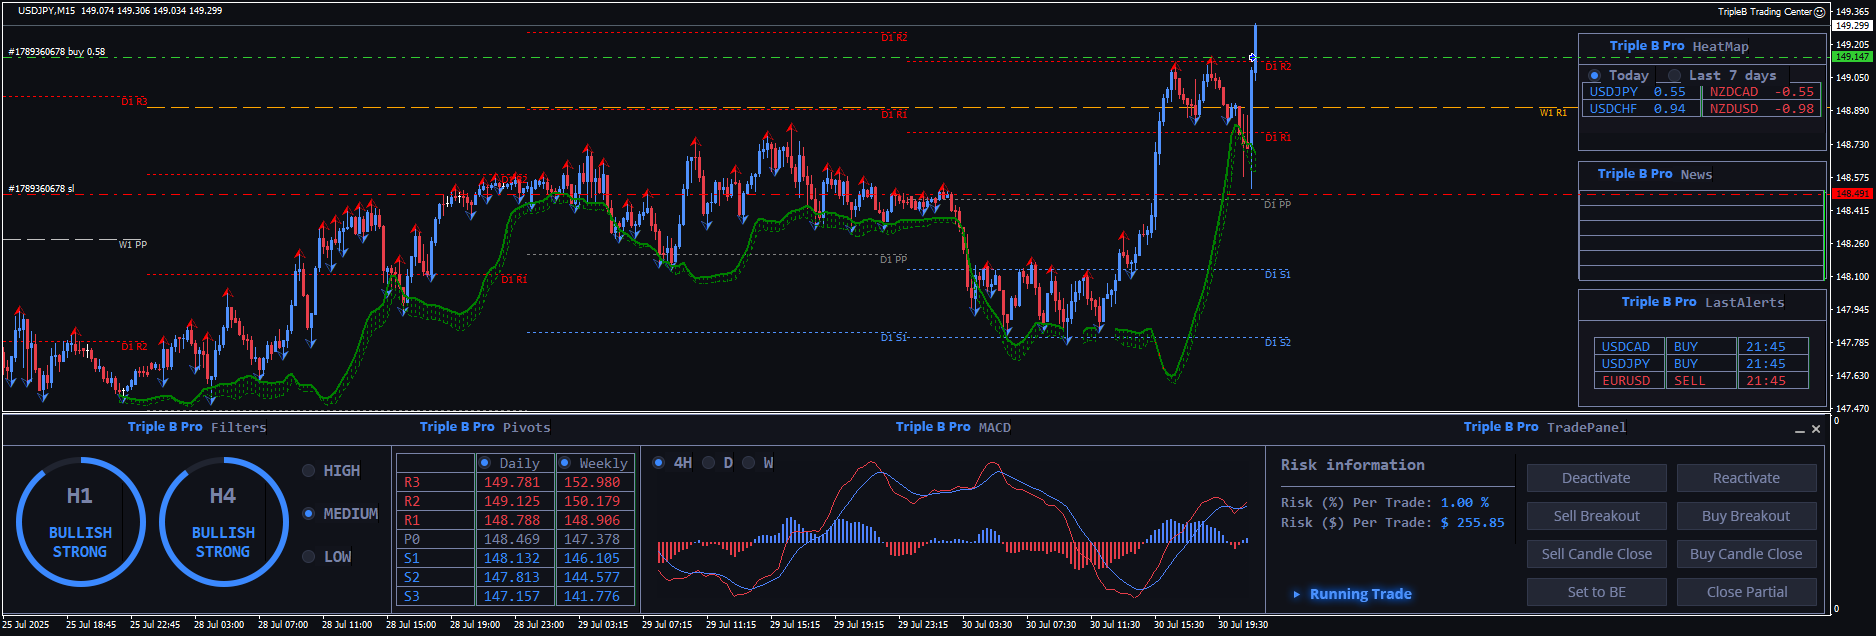Click the H1 bullish strength gauge
Image resolution: width=1876 pixels, height=636 pixels.
(80, 521)
